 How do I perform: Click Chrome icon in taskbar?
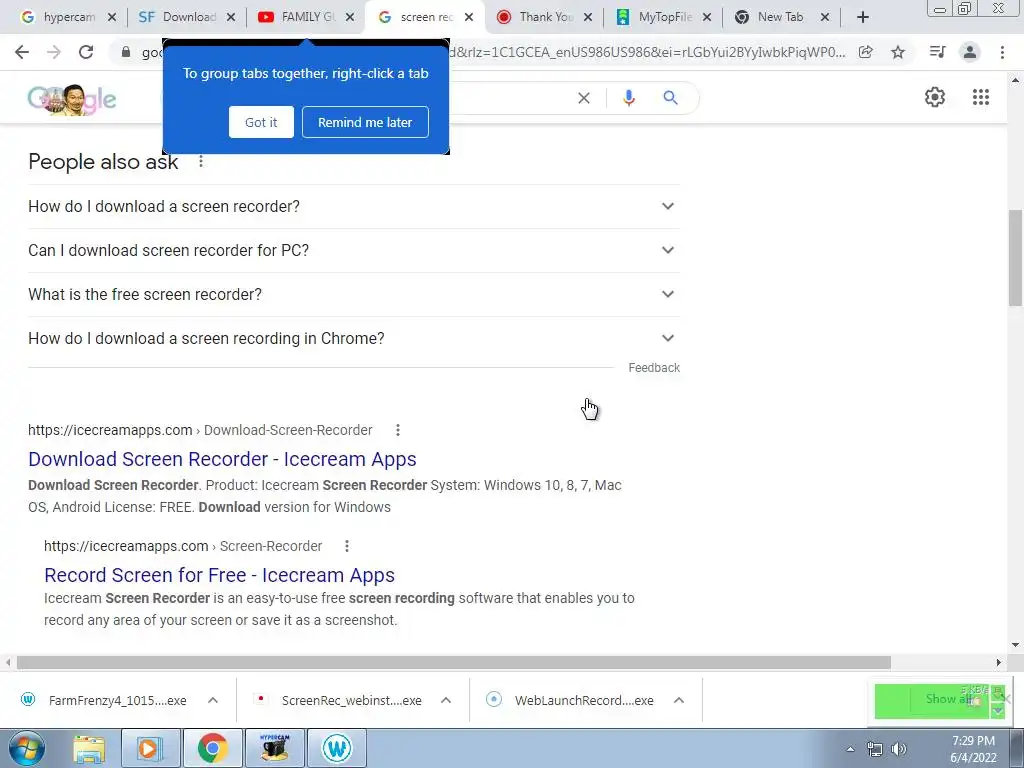point(212,748)
